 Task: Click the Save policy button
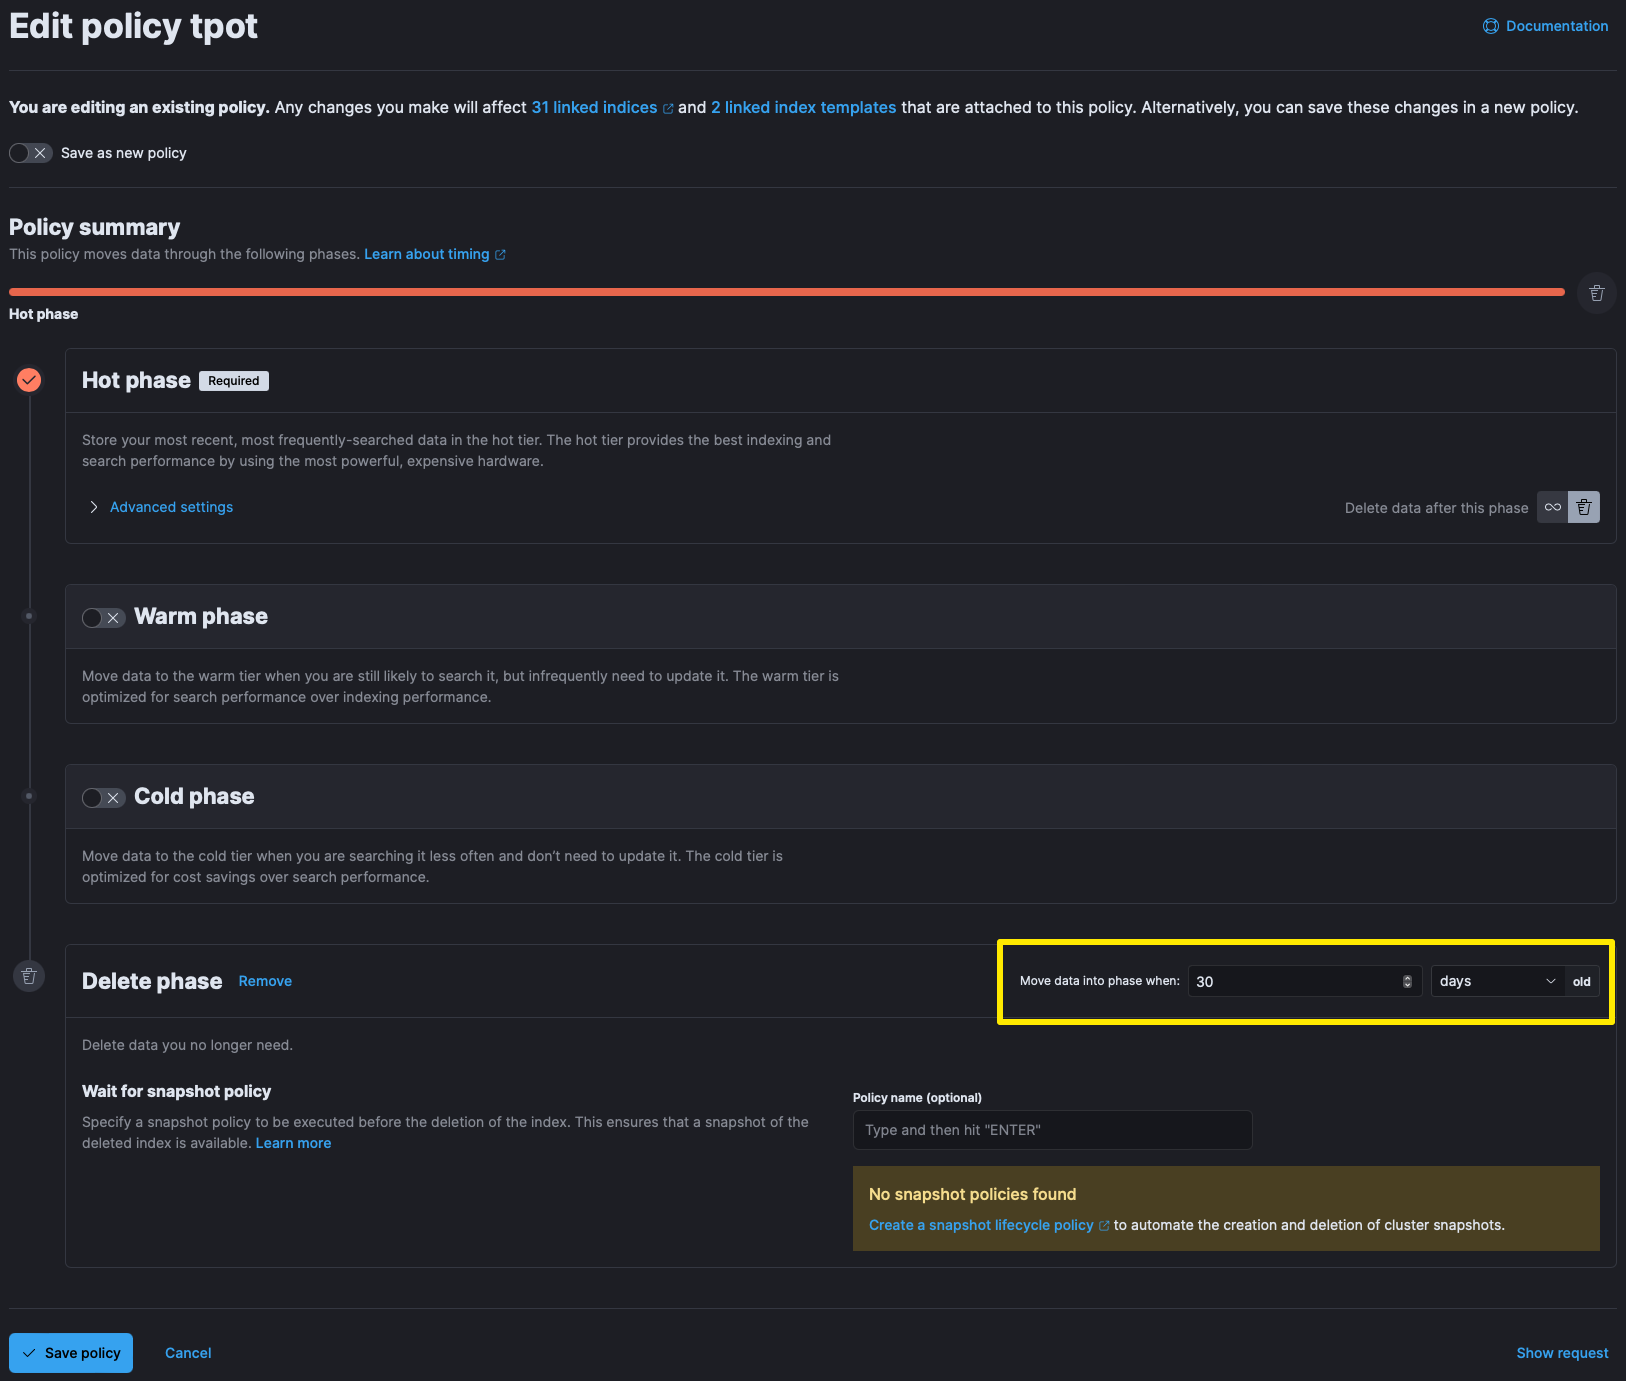pos(71,1353)
